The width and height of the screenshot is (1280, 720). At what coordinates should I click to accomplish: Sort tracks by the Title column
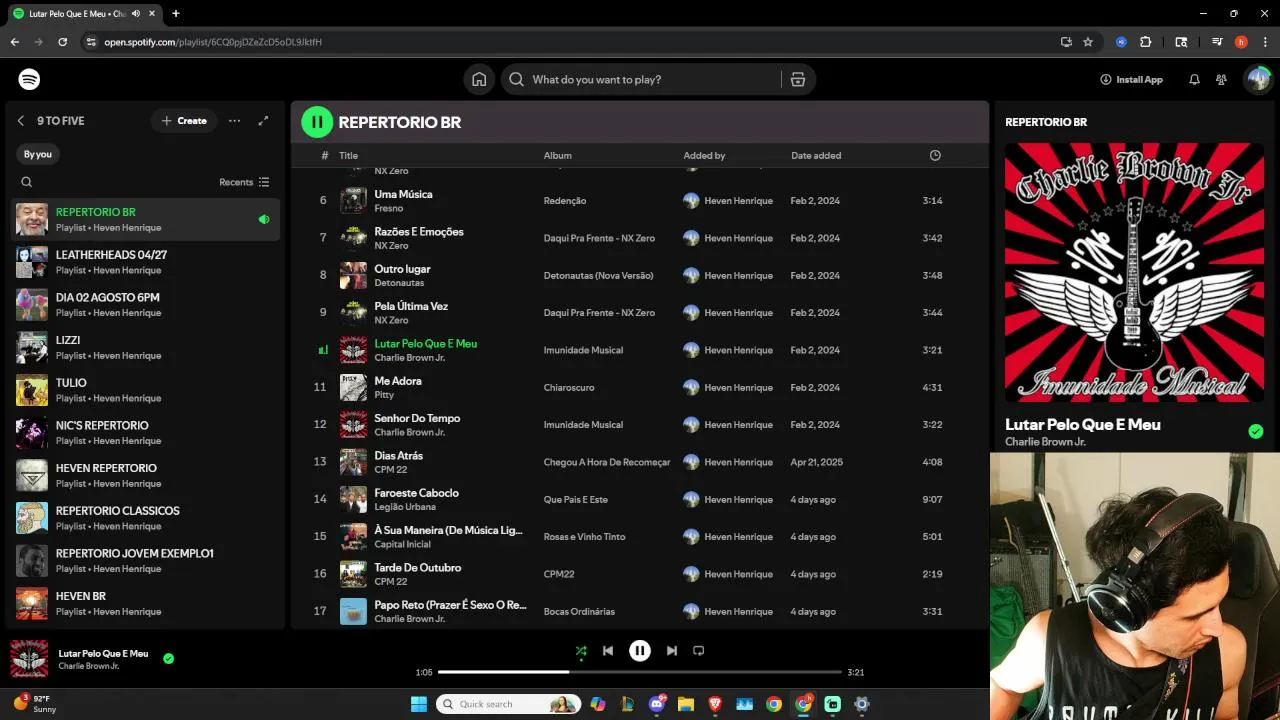coord(348,155)
